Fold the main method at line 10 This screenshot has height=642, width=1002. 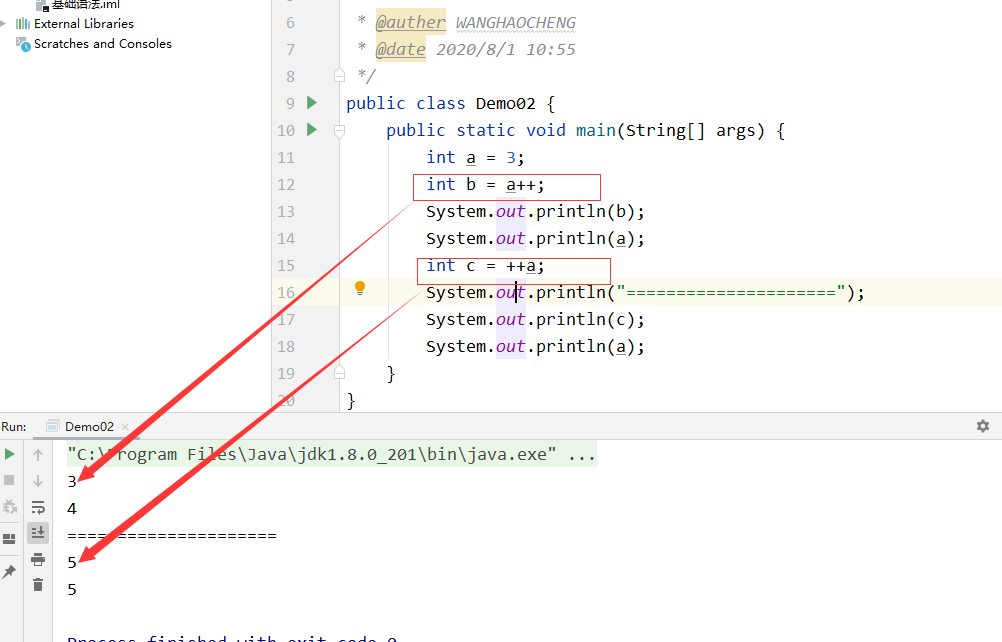(x=339, y=131)
